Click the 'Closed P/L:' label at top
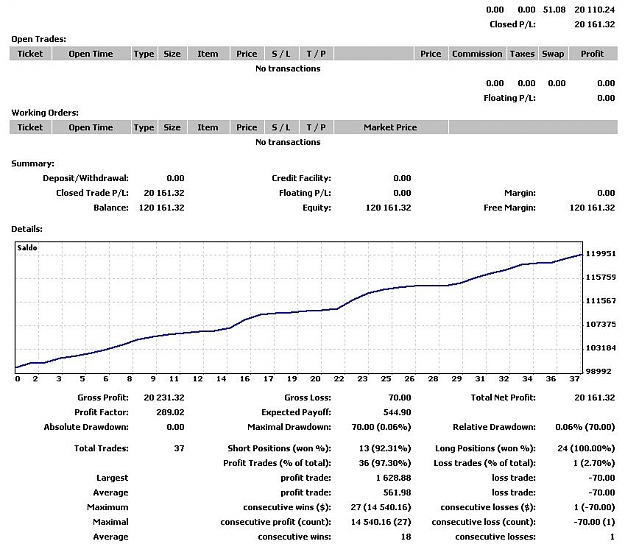This screenshot has width=625, height=544. (x=512, y=24)
